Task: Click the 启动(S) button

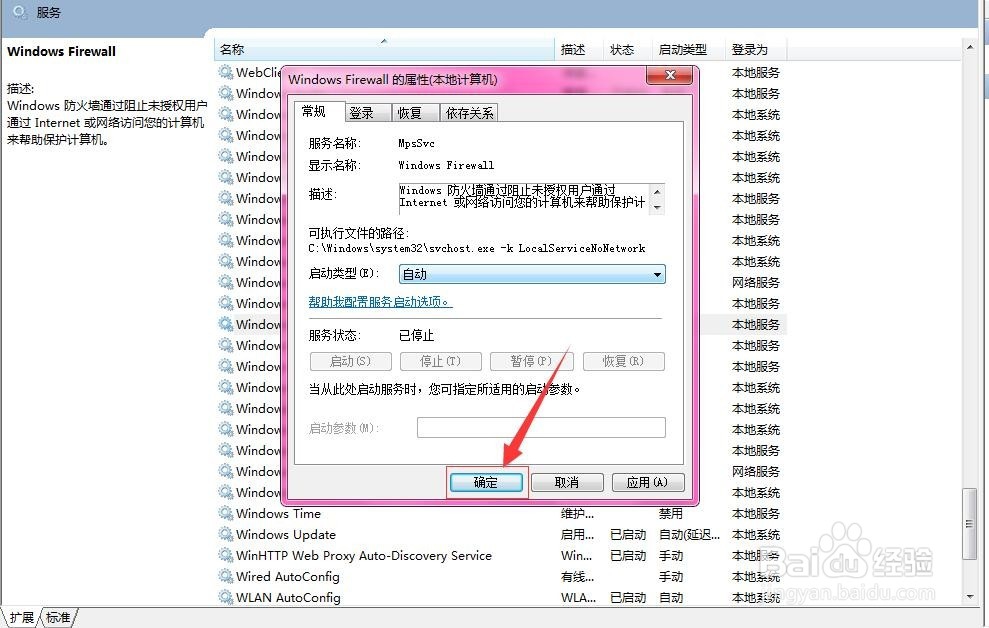Action: (351, 361)
